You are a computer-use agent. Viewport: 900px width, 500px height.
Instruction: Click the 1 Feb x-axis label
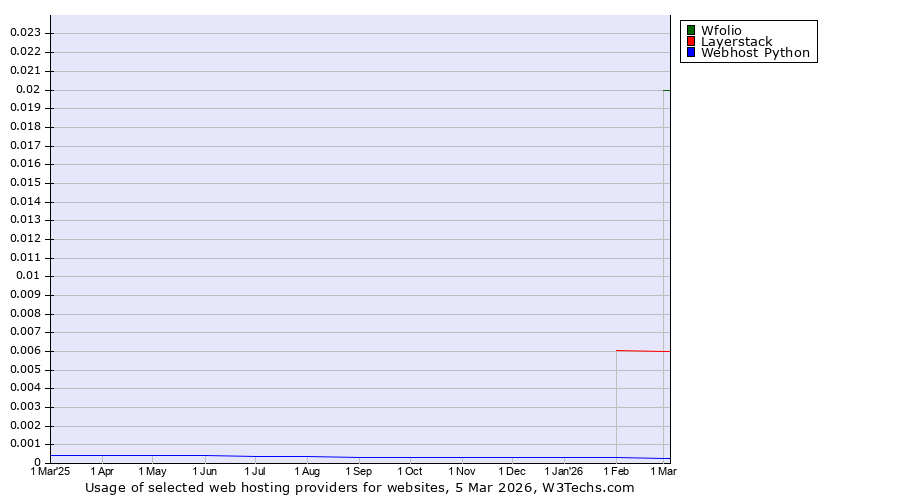pyautogui.click(x=616, y=471)
